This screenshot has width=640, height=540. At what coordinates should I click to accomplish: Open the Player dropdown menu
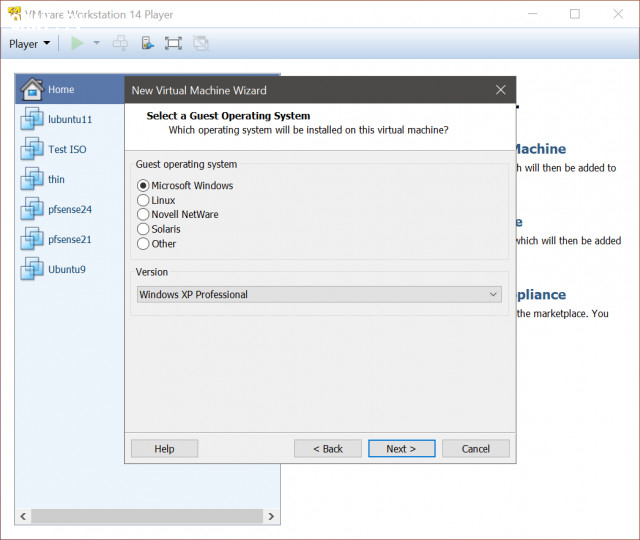(x=29, y=44)
